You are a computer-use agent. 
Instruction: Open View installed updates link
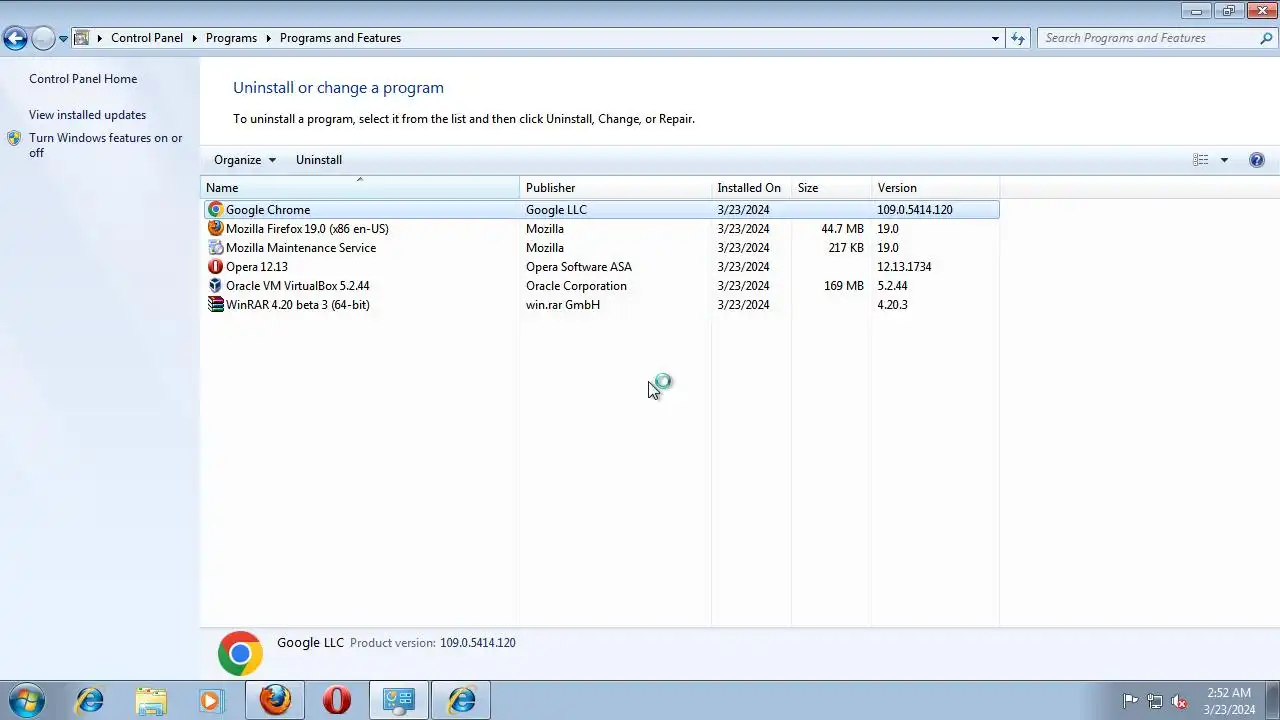87,115
